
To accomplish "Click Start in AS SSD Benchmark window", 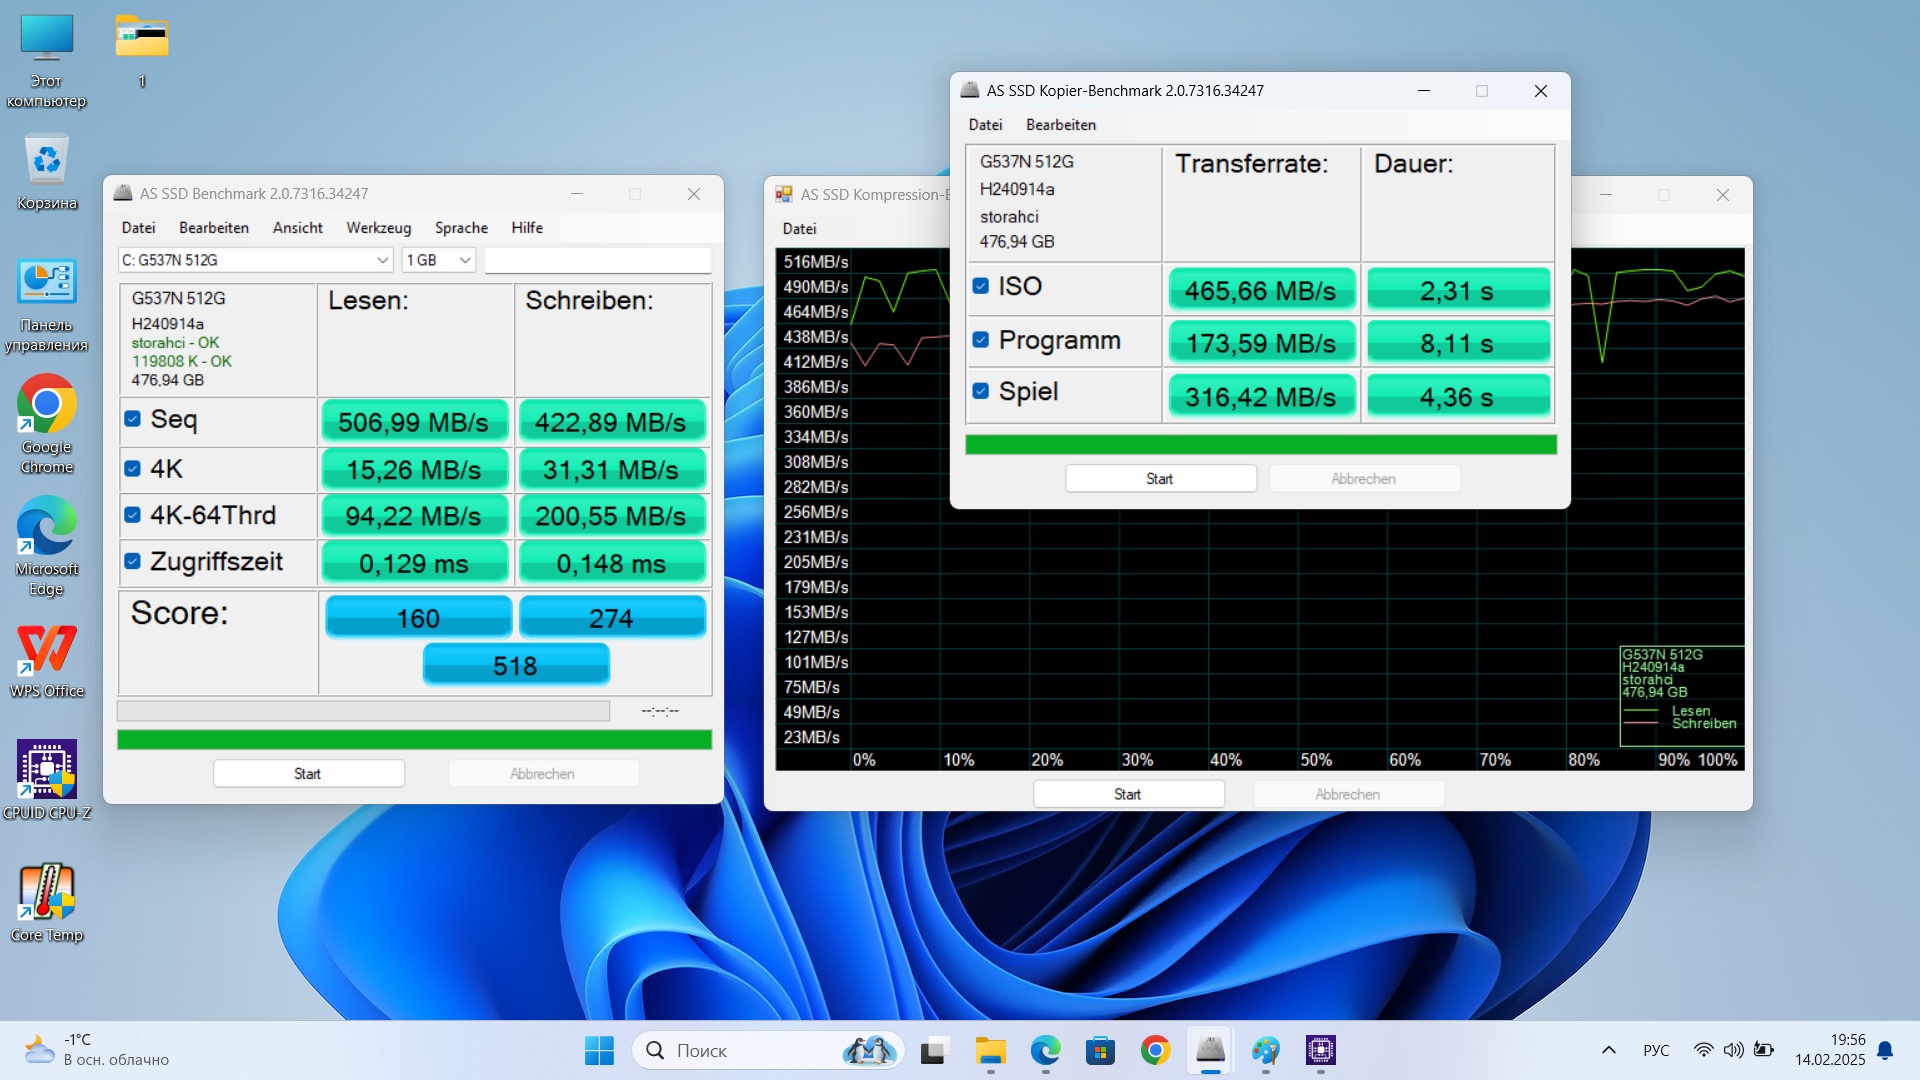I will pos(308,774).
